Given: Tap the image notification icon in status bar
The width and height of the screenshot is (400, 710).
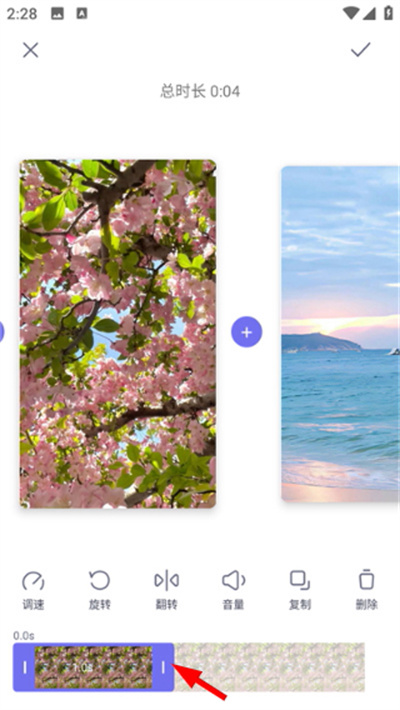Looking at the screenshot, I should tap(57, 14).
